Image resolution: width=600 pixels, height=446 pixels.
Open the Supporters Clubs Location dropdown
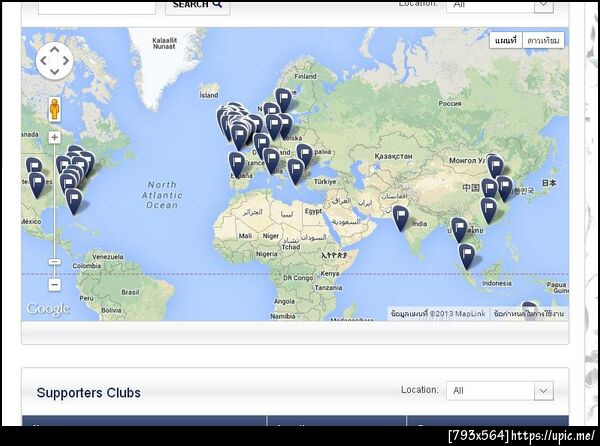click(500, 391)
